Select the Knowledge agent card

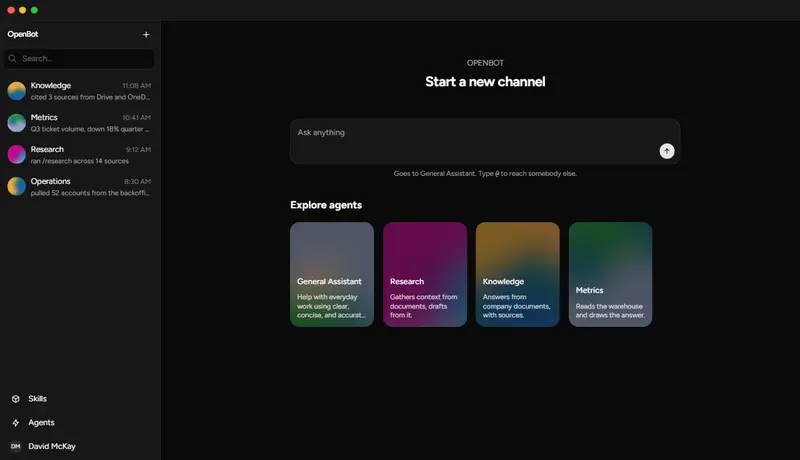click(517, 274)
